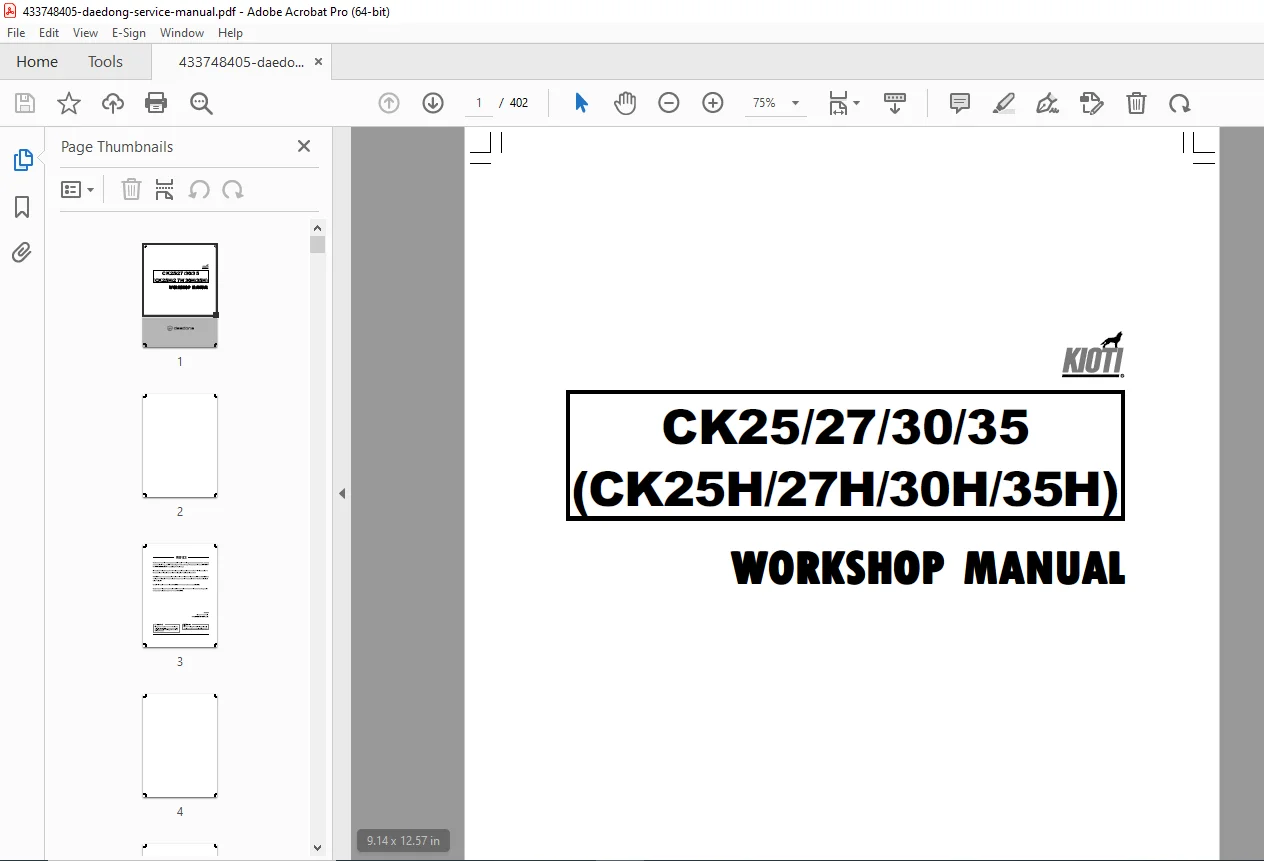Screen dimensions: 1264x861
Task: Click the (CK25H/27H/30H/35H) title line
Action: tap(845, 490)
